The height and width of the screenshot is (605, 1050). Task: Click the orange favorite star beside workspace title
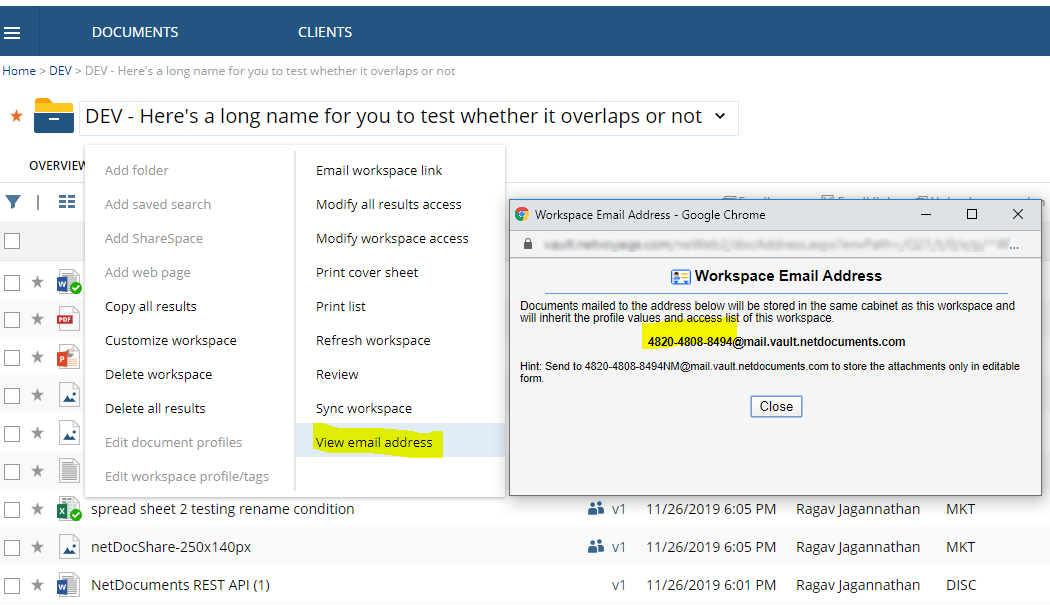click(x=17, y=117)
